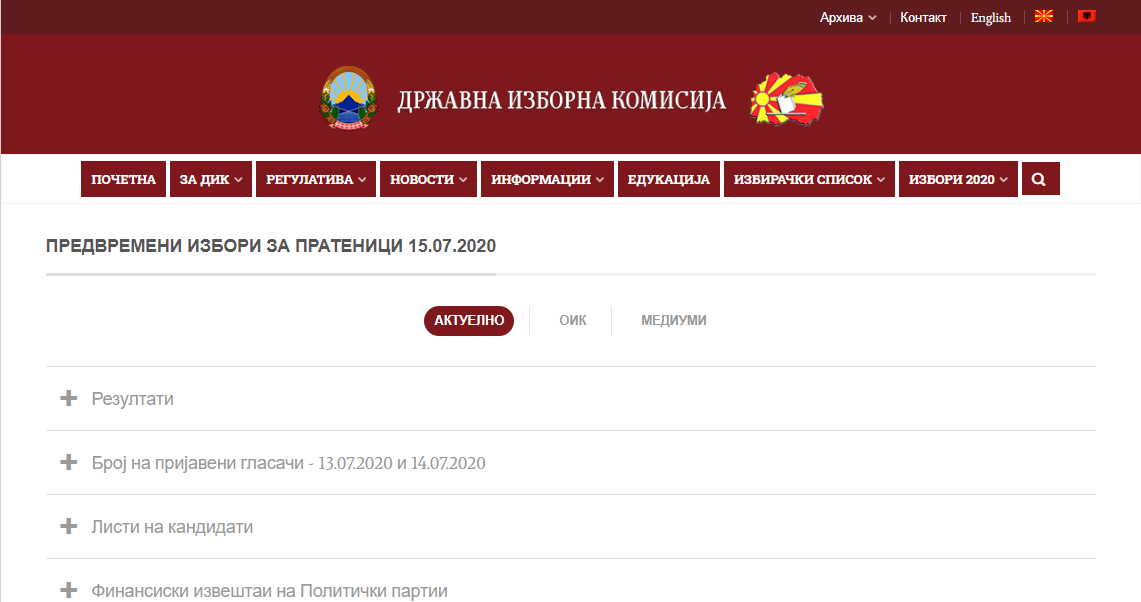Open the Архива dropdown in top bar

coord(847,17)
